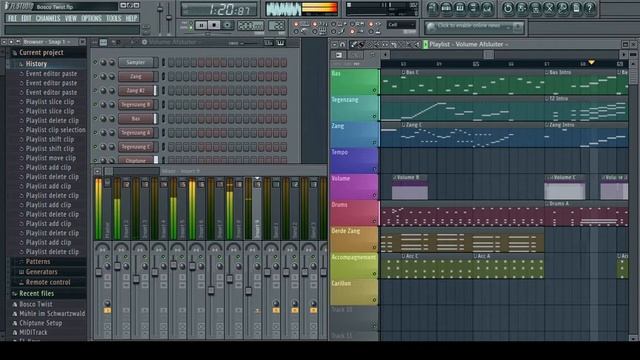Open the CHANNELS menu

(48, 18)
